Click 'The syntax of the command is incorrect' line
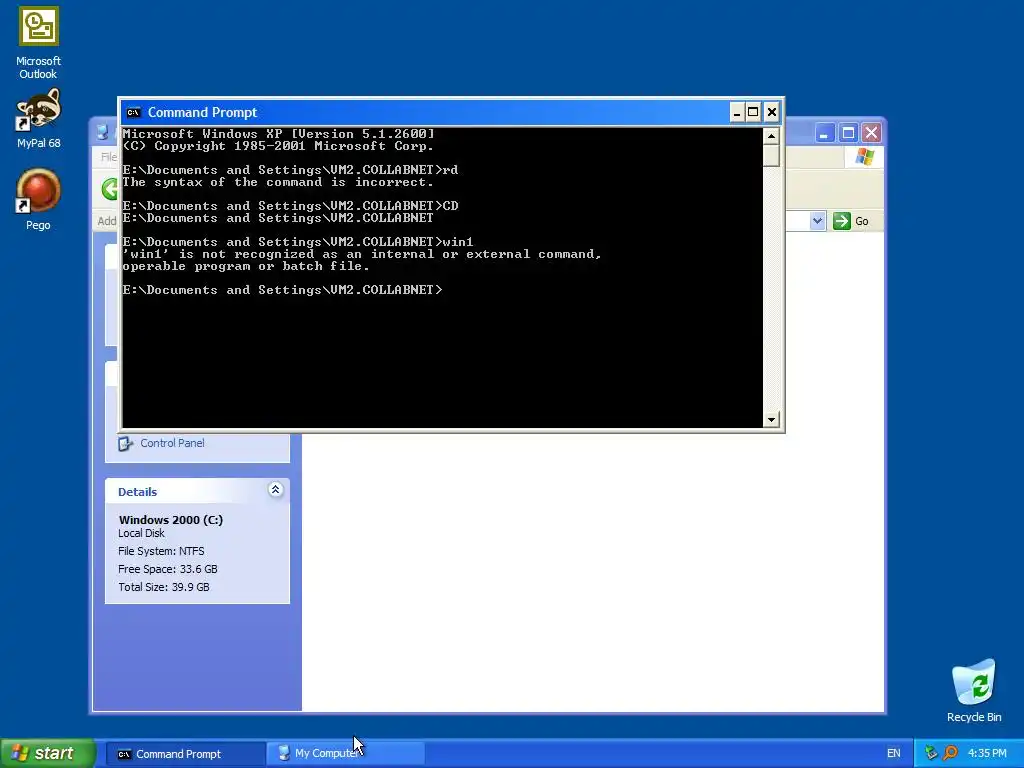Image resolution: width=1024 pixels, height=768 pixels. point(278,182)
